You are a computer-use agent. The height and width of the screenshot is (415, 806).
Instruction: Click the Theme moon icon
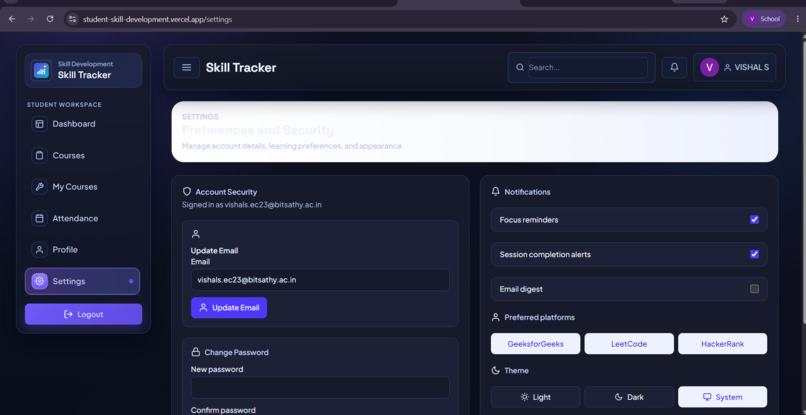pyautogui.click(x=496, y=370)
